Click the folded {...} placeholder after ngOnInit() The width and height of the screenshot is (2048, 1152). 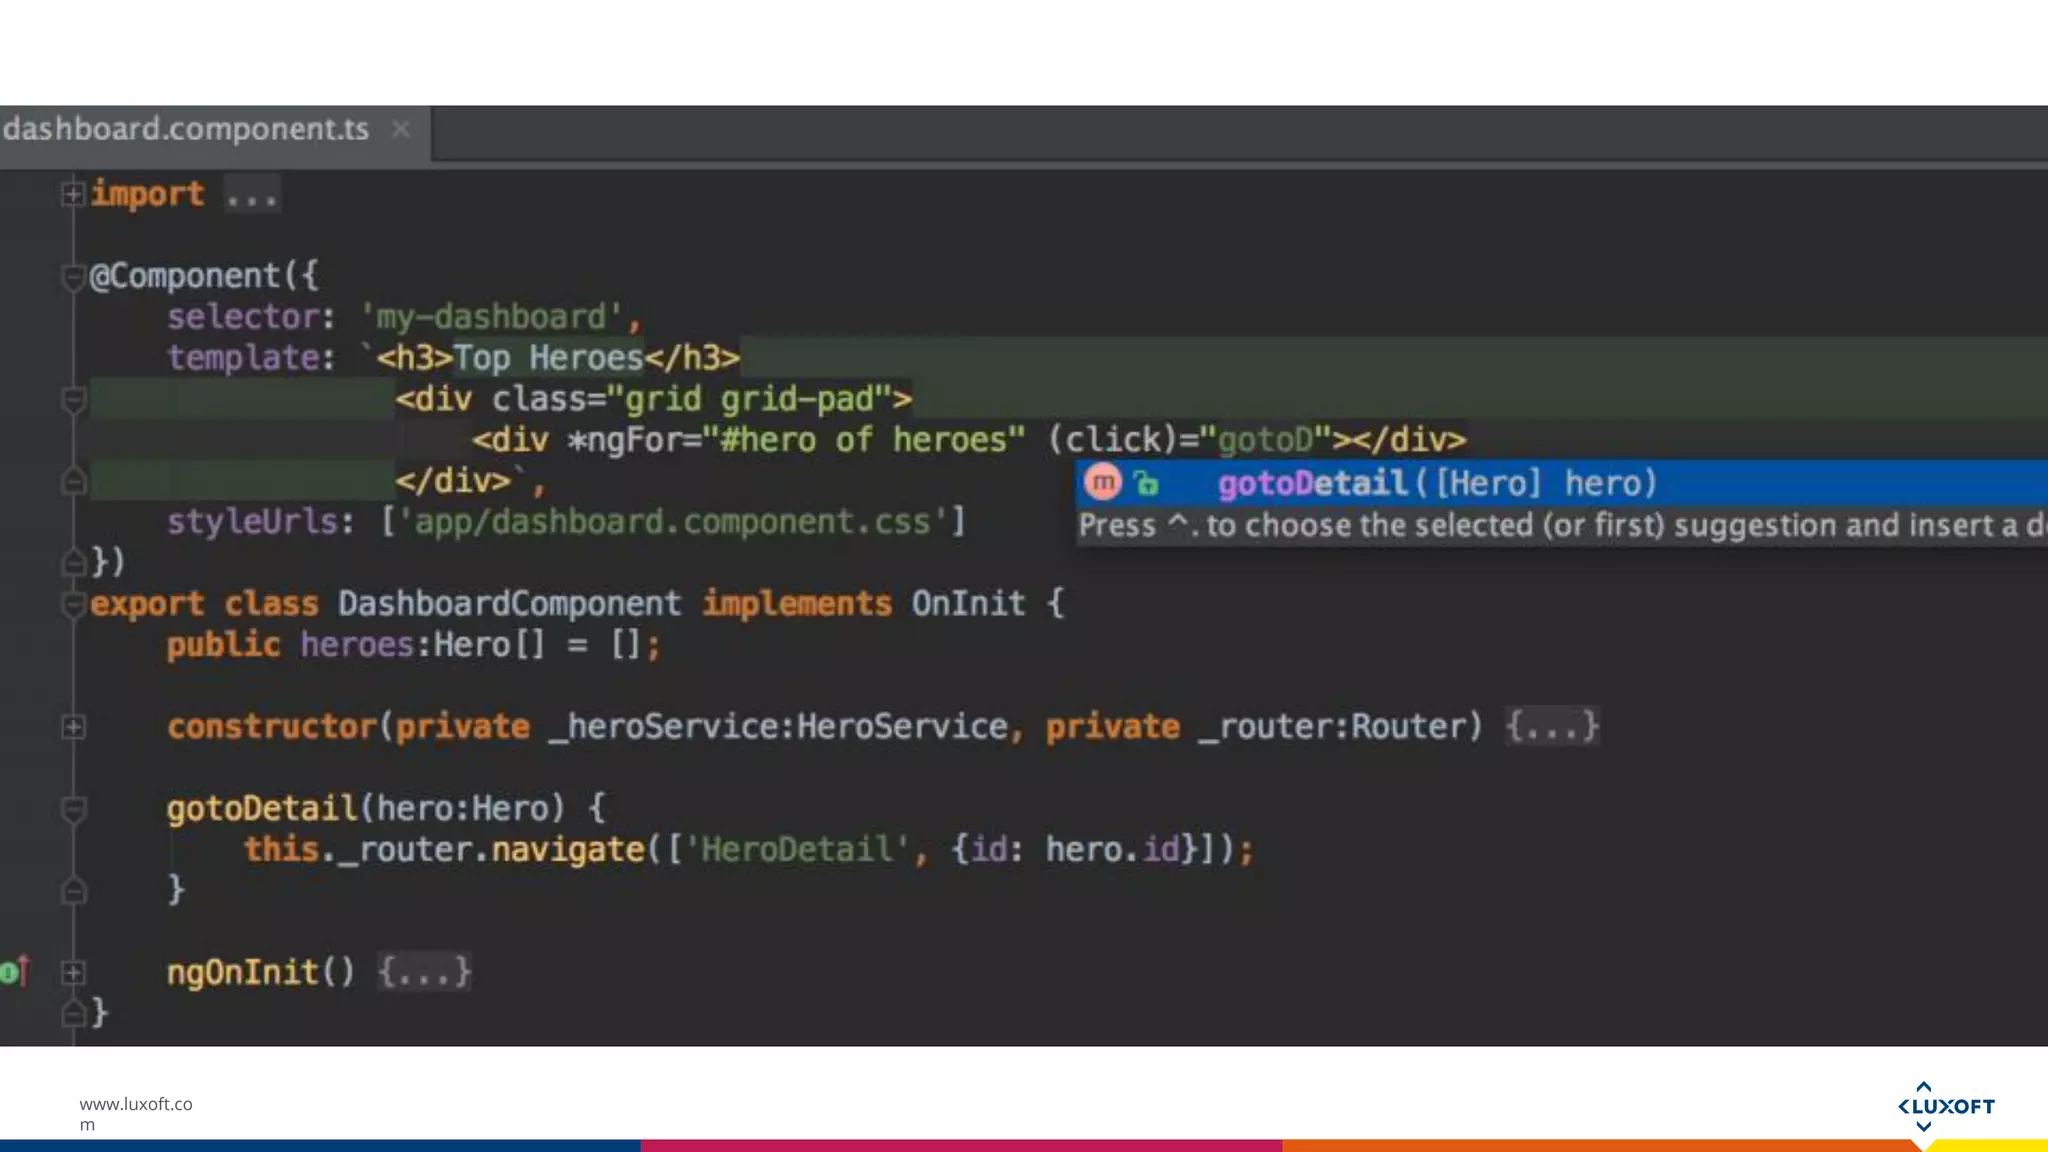424,972
